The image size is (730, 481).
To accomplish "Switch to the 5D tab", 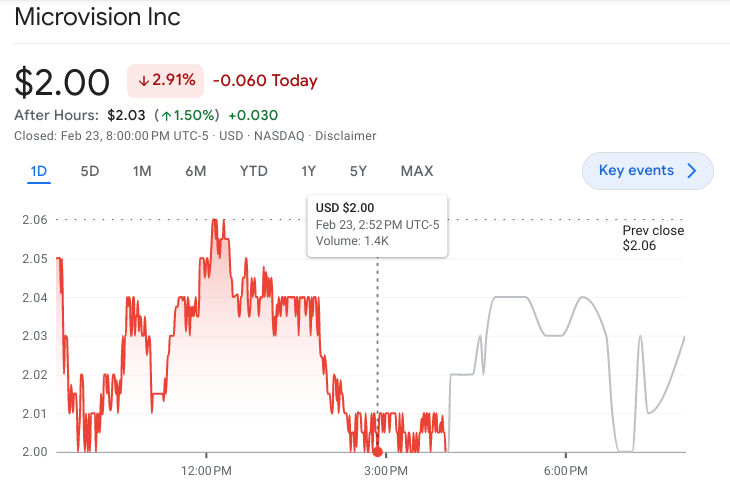I will [90, 171].
